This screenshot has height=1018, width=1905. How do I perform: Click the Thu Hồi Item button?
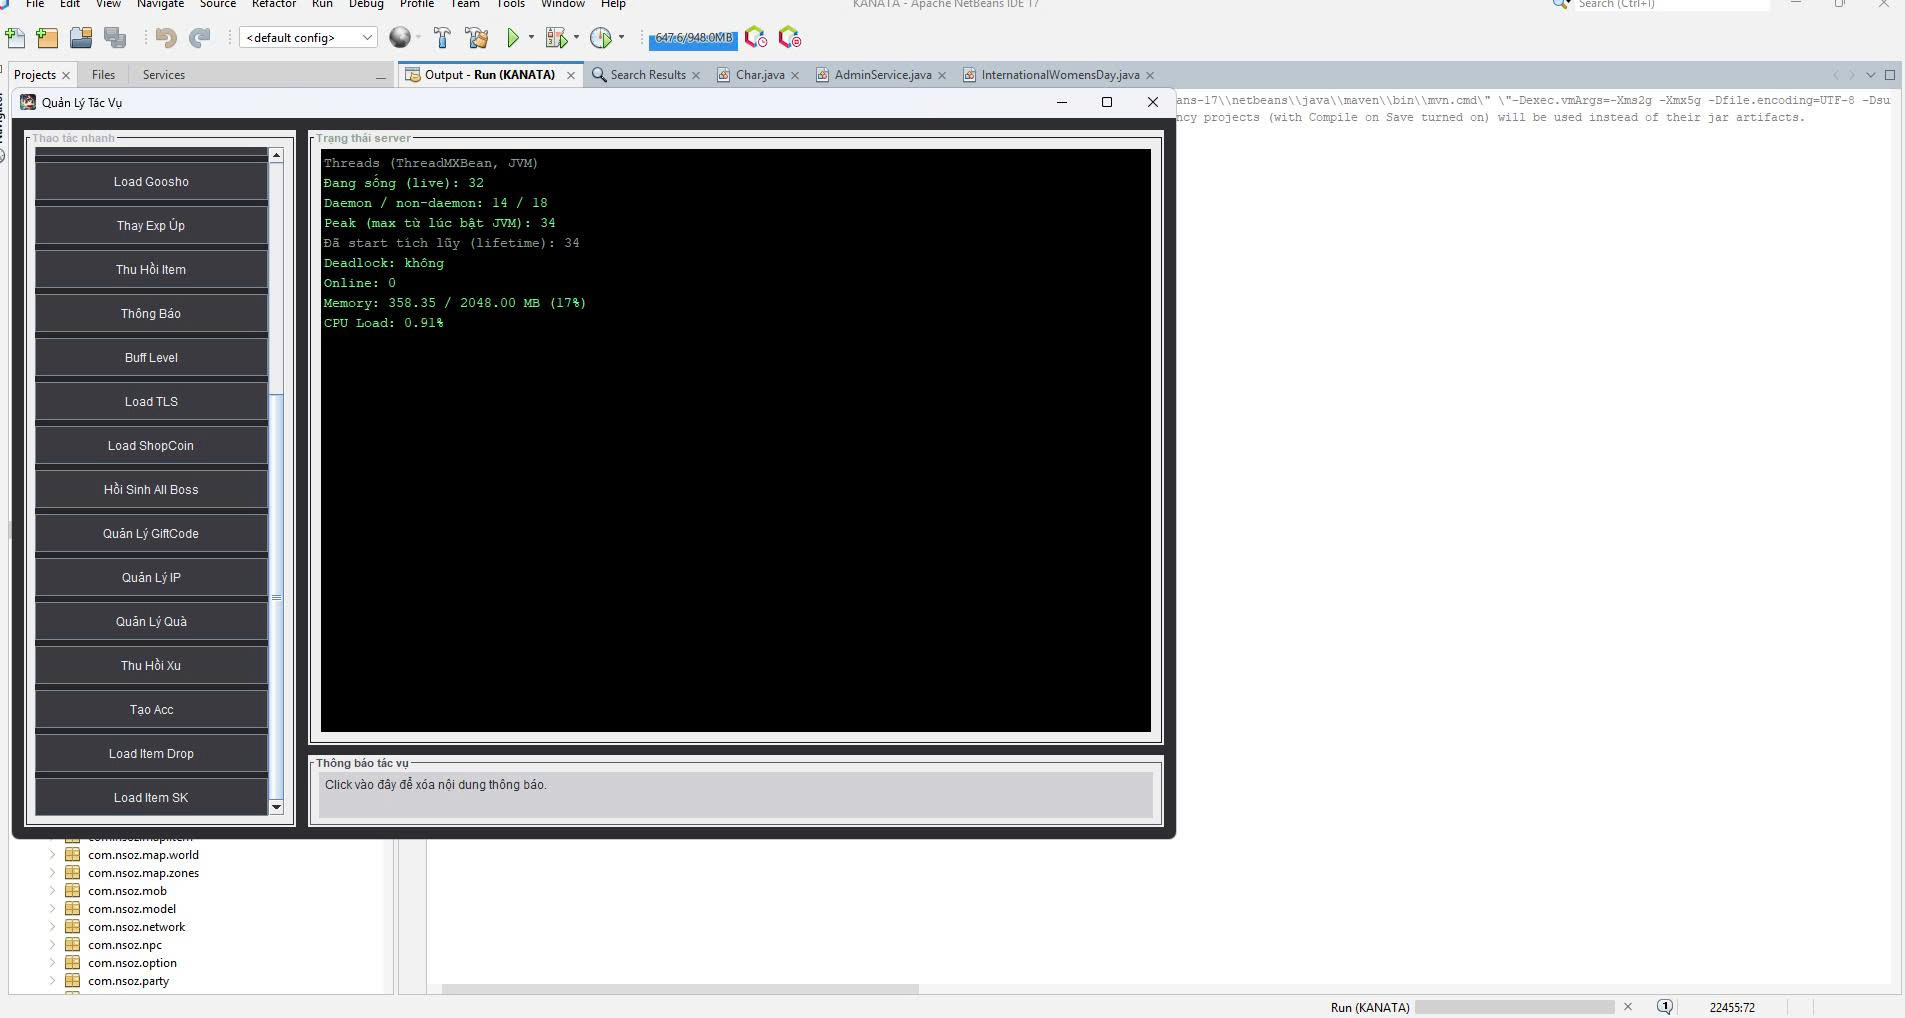coord(151,270)
